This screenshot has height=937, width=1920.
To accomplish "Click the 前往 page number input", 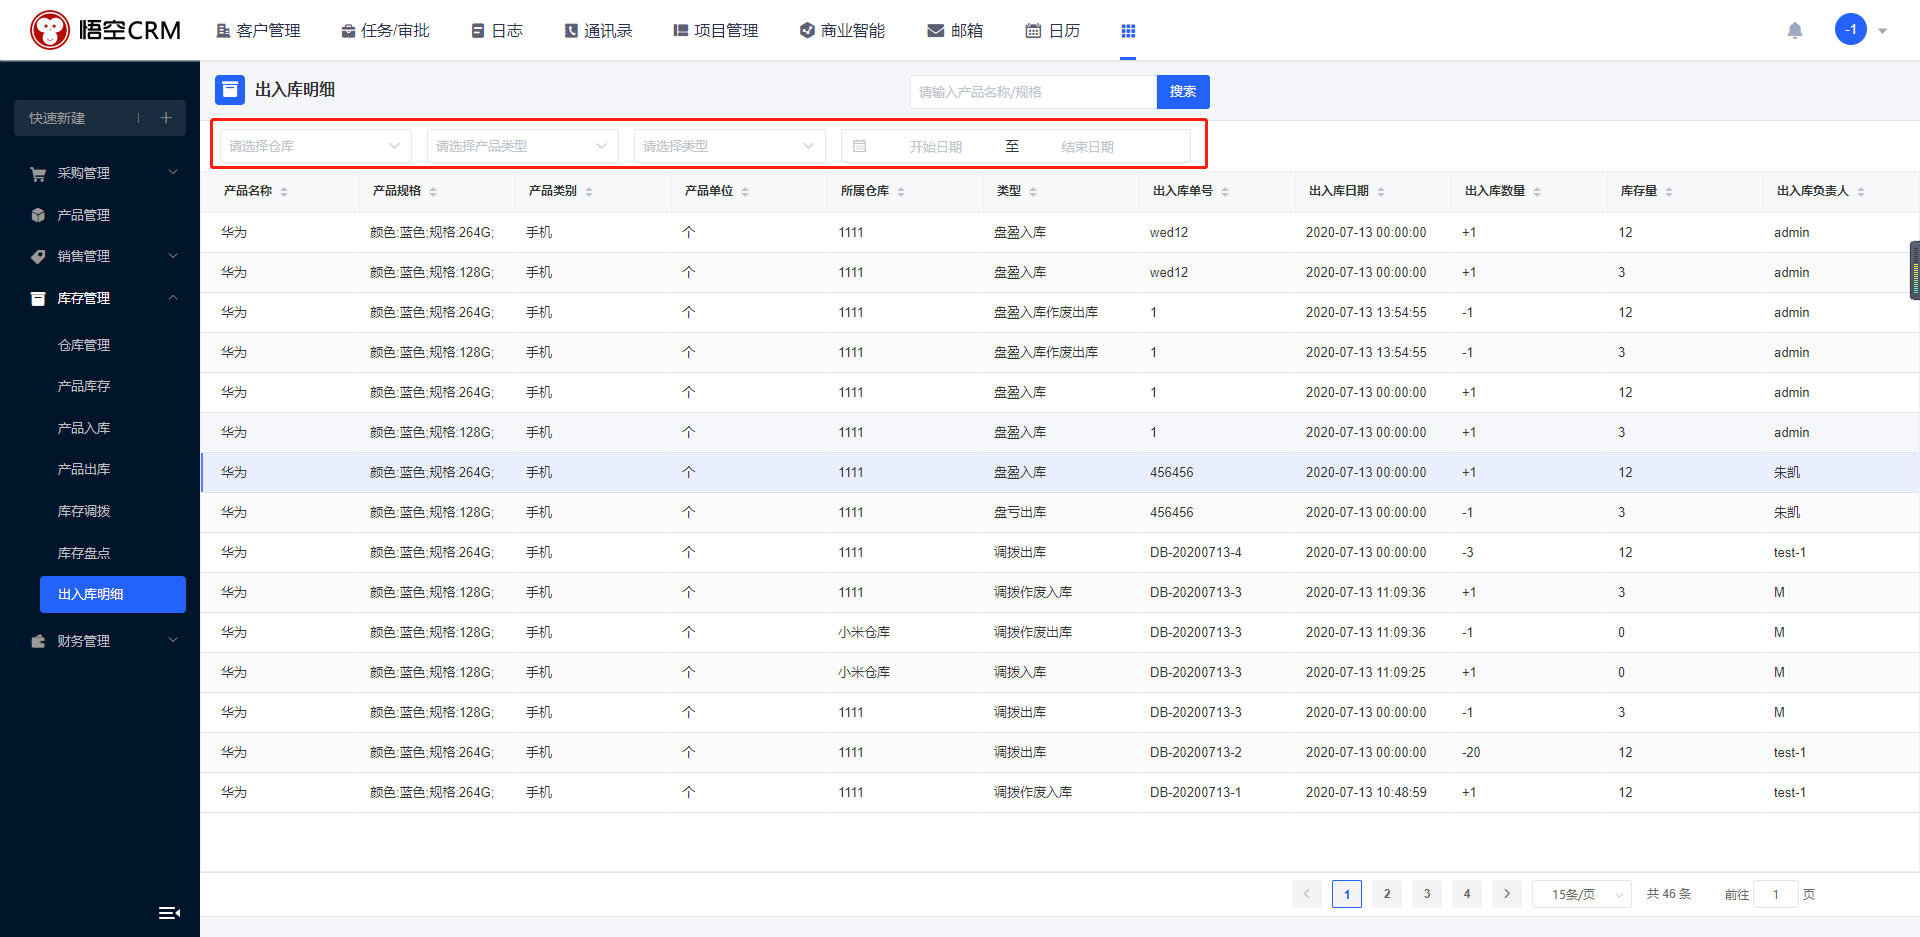I will [x=1776, y=894].
